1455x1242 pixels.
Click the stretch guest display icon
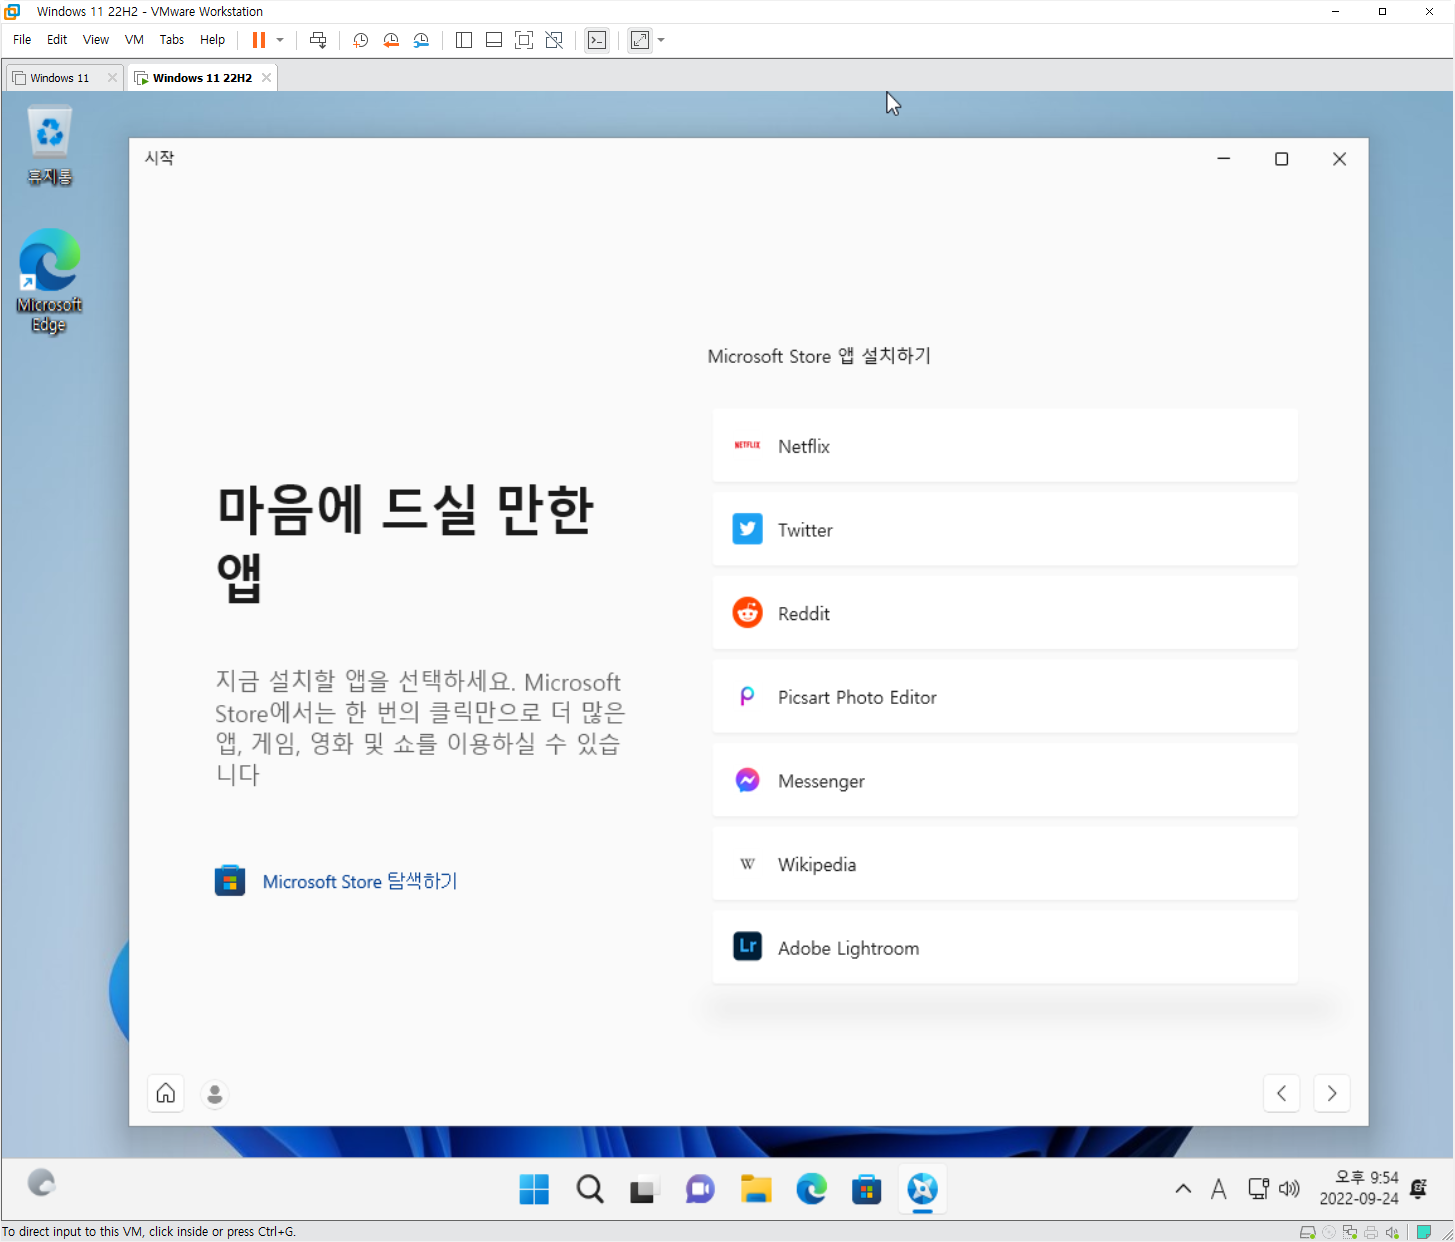(640, 40)
